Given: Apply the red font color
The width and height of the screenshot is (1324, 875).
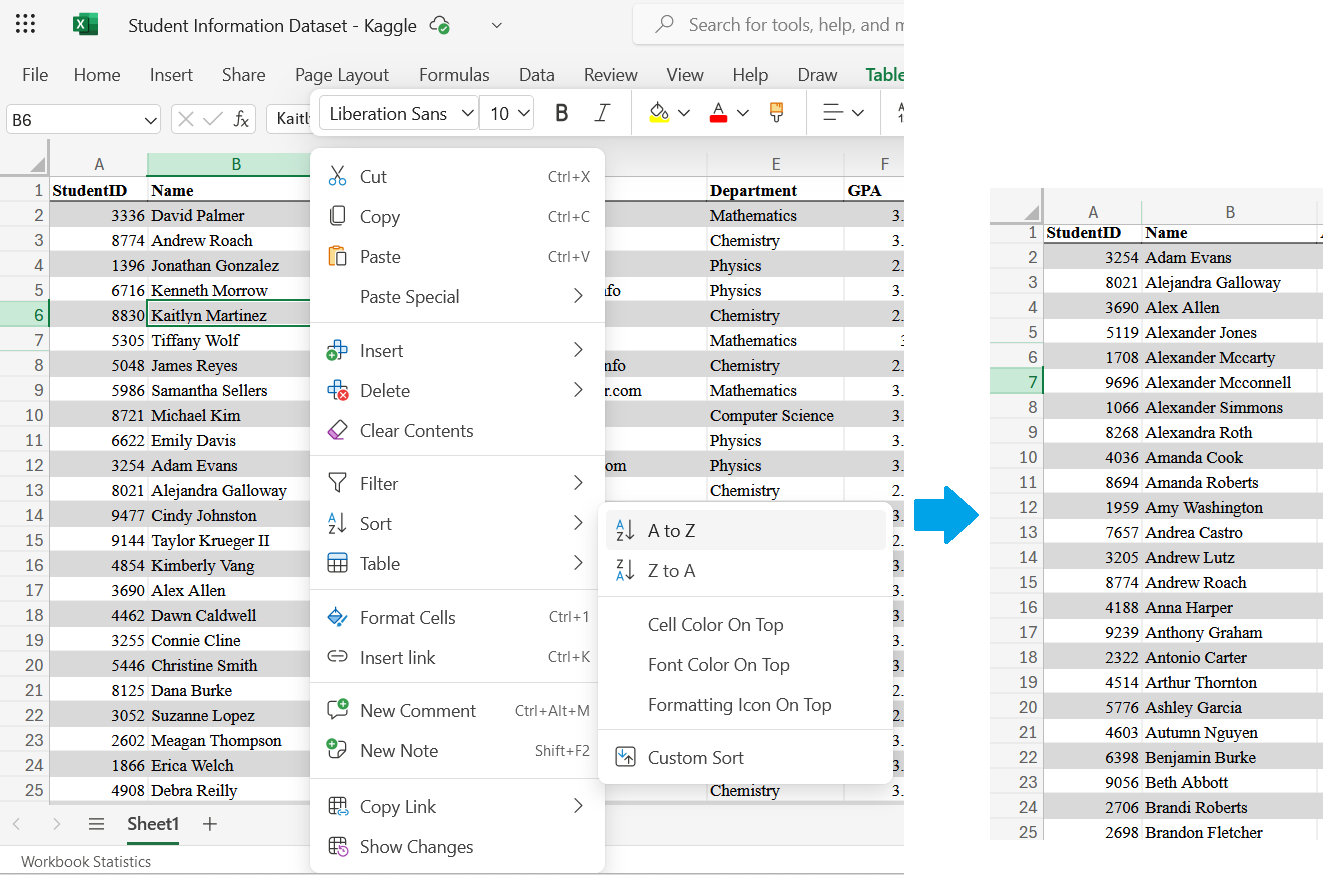Looking at the screenshot, I should click(x=718, y=113).
